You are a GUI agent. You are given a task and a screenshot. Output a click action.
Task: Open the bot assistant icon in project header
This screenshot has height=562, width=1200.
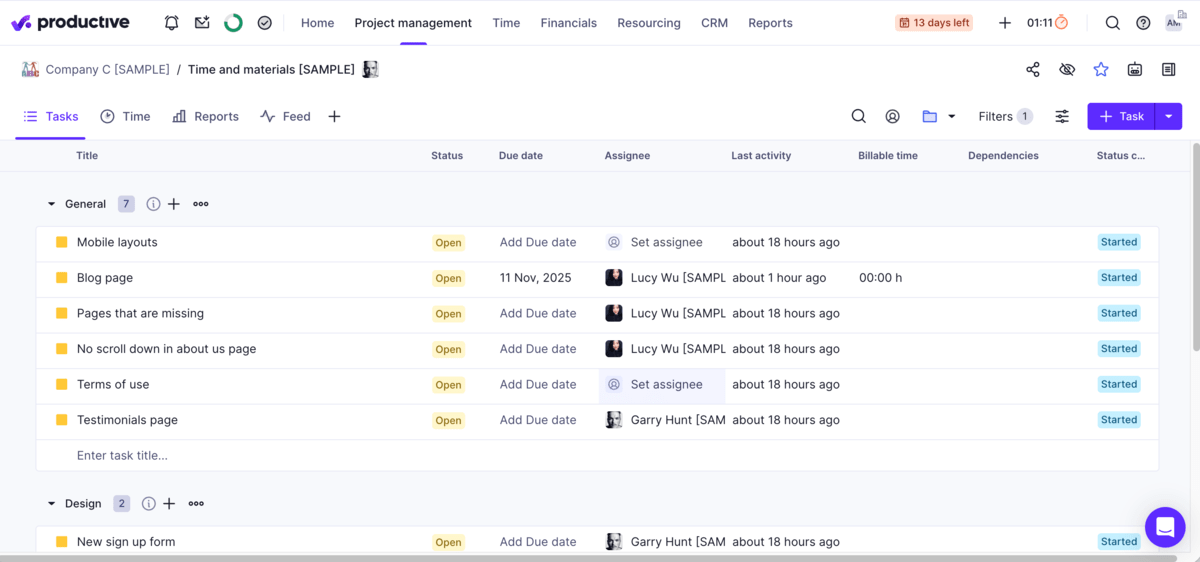[1135, 69]
